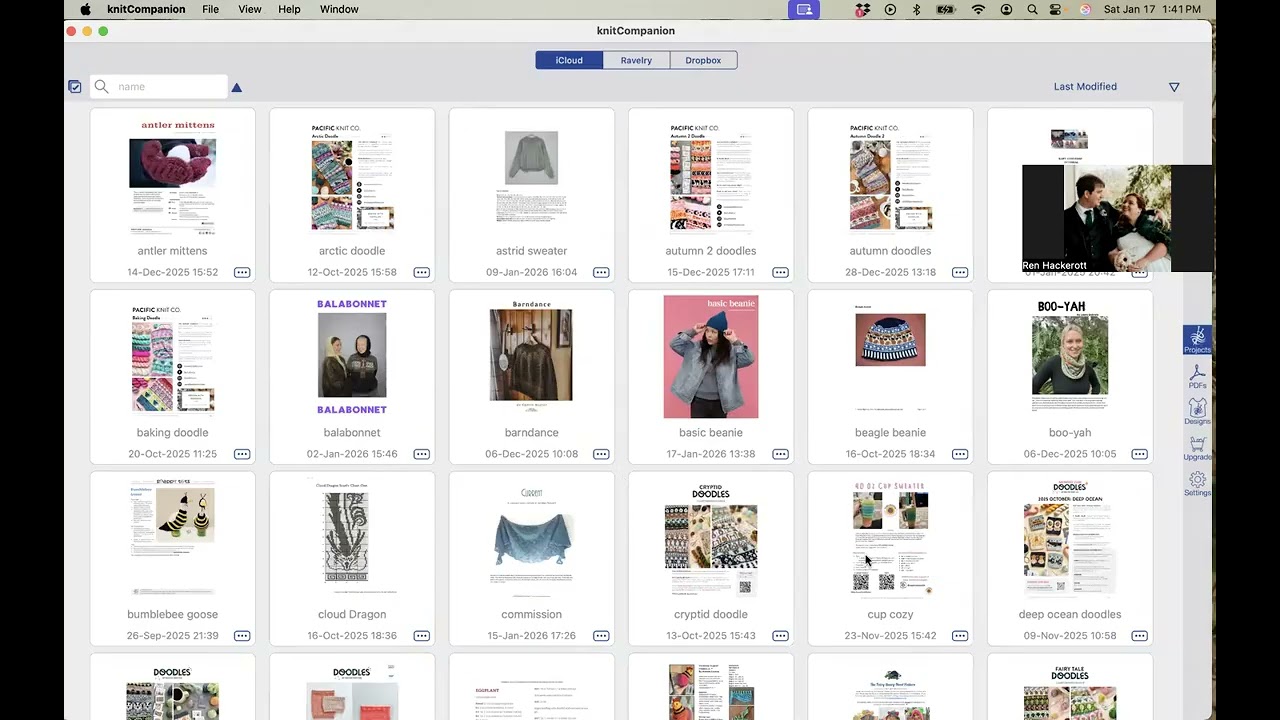Open the boo-yah project thumbnail
The height and width of the screenshot is (720, 1280).
click(1070, 356)
